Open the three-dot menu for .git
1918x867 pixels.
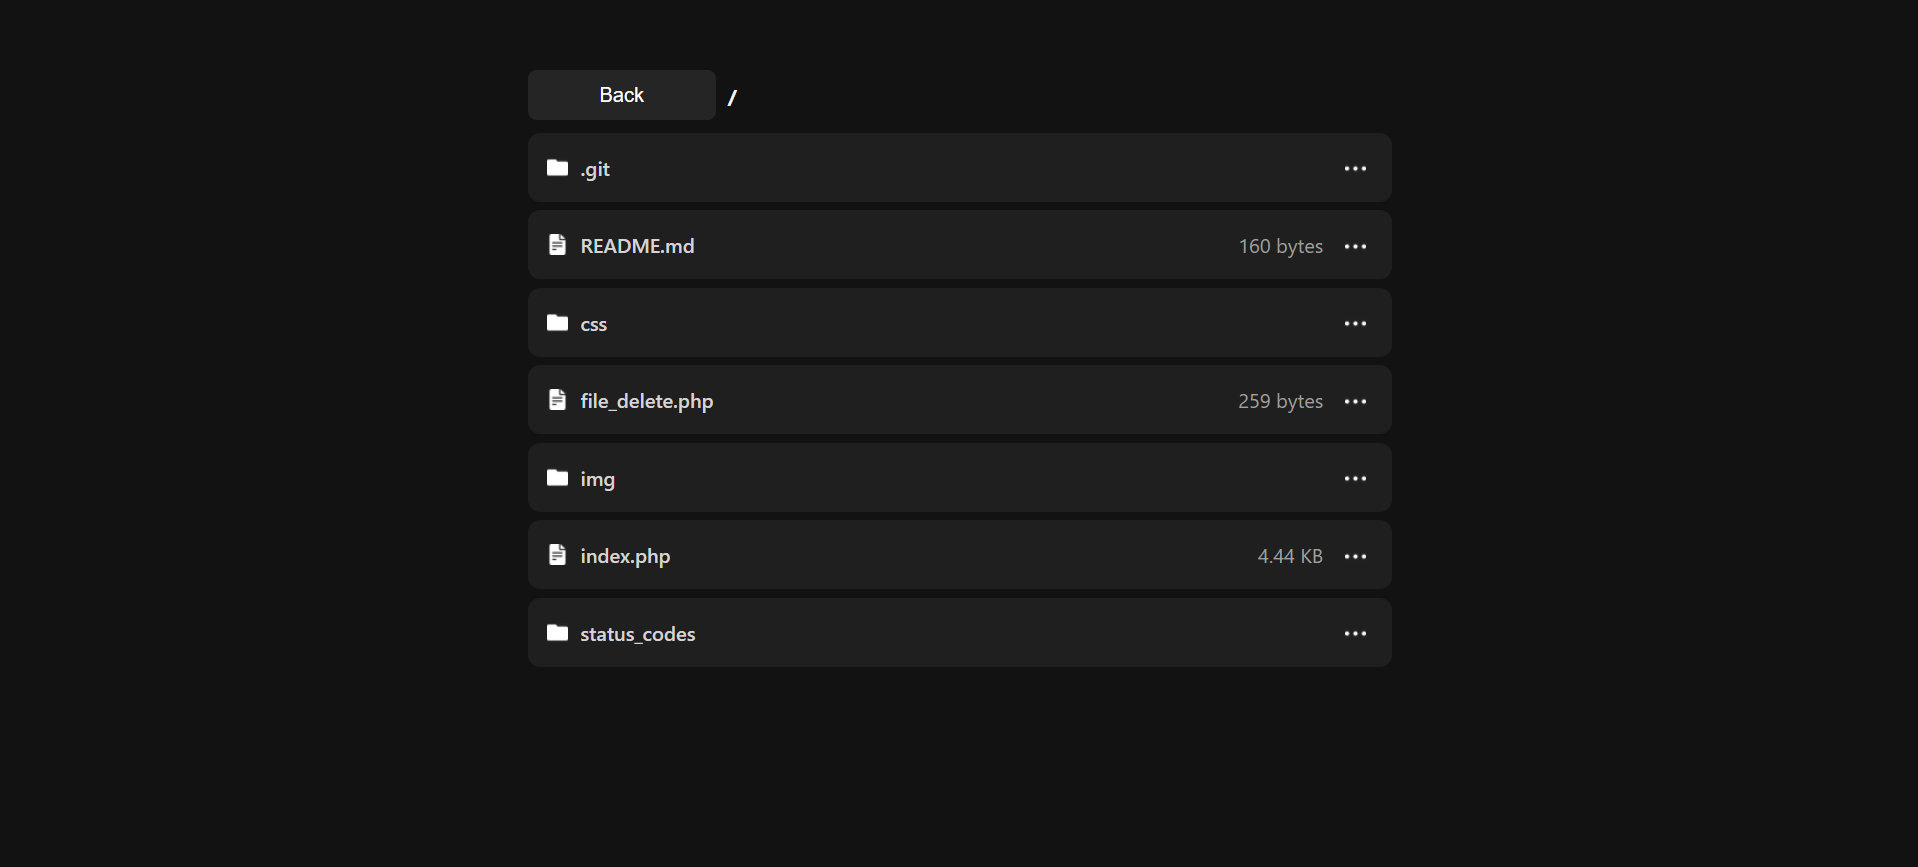(x=1355, y=169)
